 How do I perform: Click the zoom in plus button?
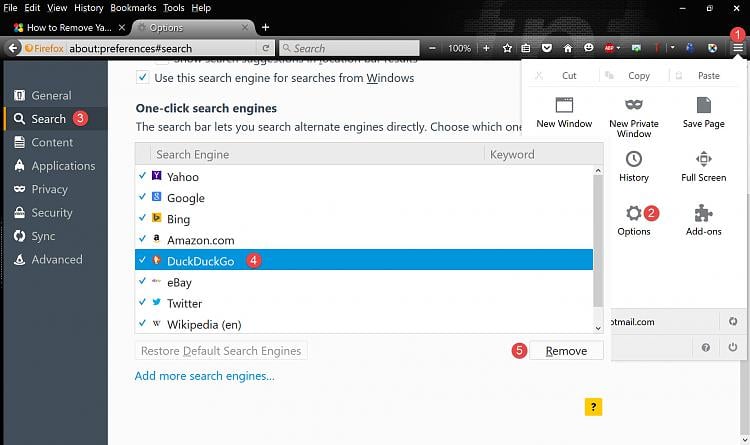pyautogui.click(x=486, y=48)
